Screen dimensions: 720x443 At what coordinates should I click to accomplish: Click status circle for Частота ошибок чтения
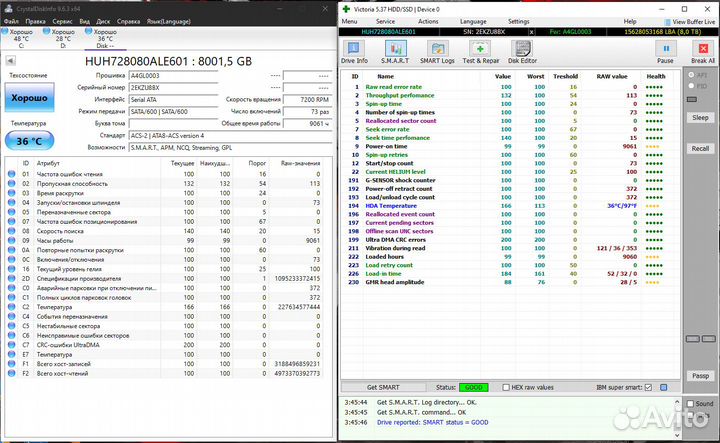[x=11, y=174]
